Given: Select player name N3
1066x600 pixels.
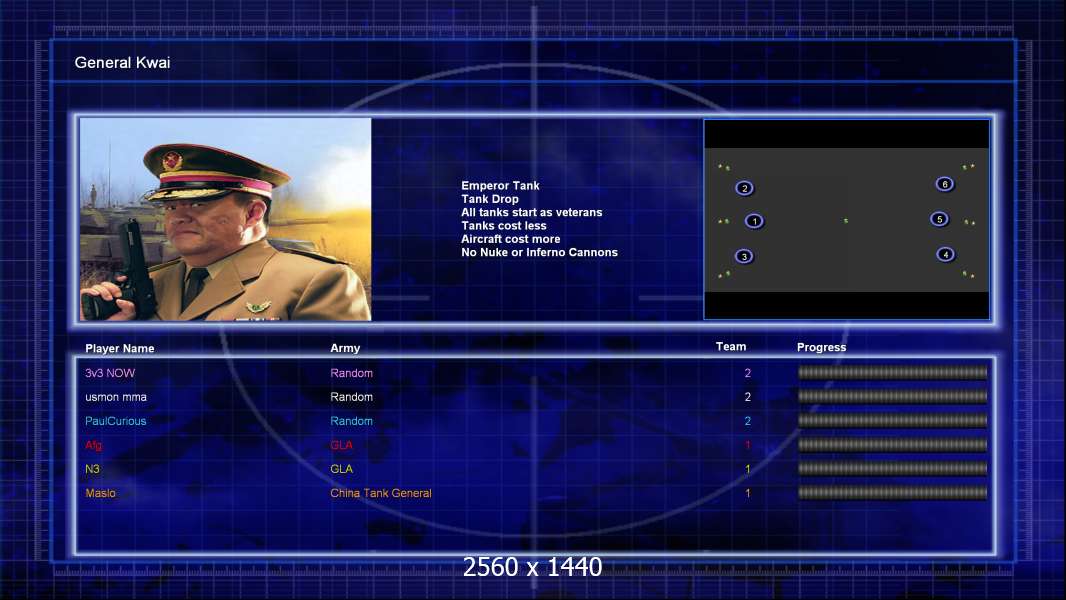Looking at the screenshot, I should [x=92, y=469].
